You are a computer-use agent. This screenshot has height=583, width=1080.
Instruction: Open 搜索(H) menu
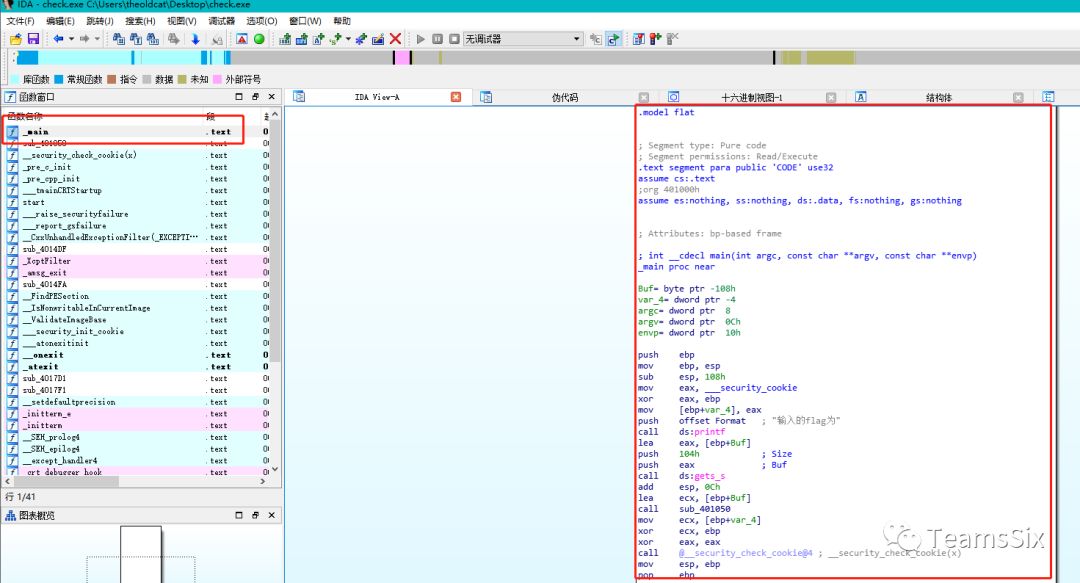(x=140, y=21)
